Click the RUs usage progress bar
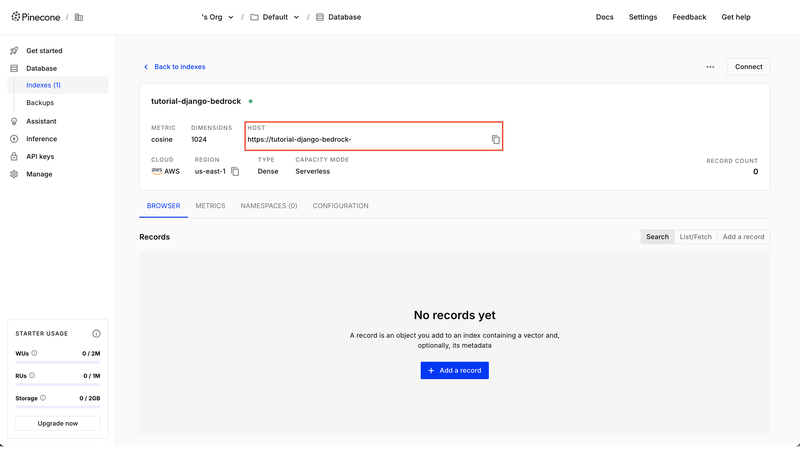This screenshot has height=472, width=800. point(58,385)
